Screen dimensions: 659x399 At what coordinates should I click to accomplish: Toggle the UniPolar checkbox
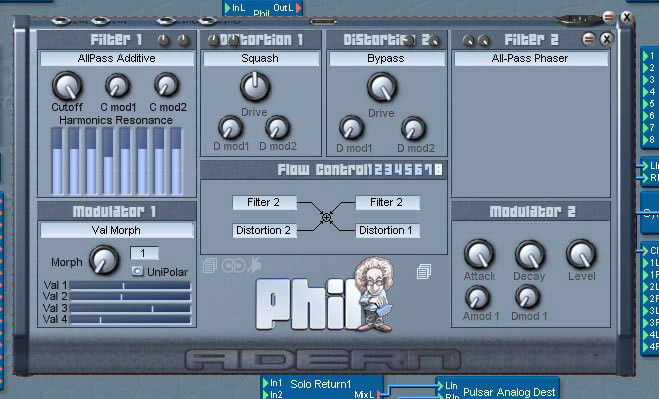[x=137, y=271]
